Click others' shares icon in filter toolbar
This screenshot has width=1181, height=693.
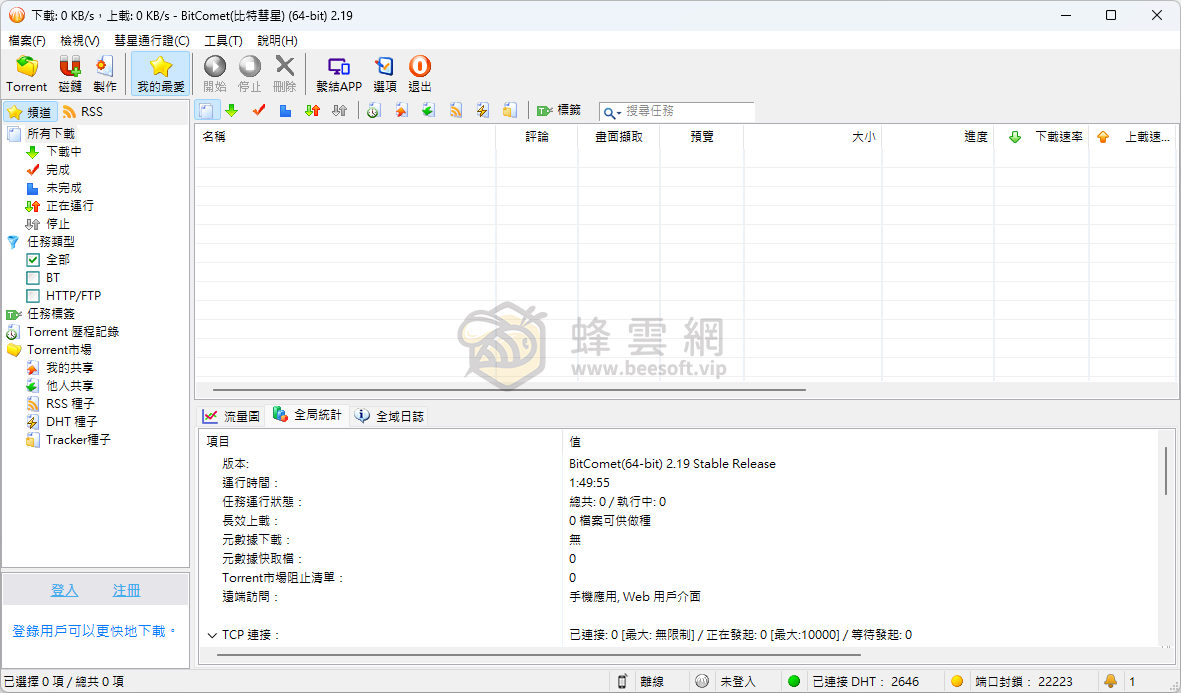429,111
